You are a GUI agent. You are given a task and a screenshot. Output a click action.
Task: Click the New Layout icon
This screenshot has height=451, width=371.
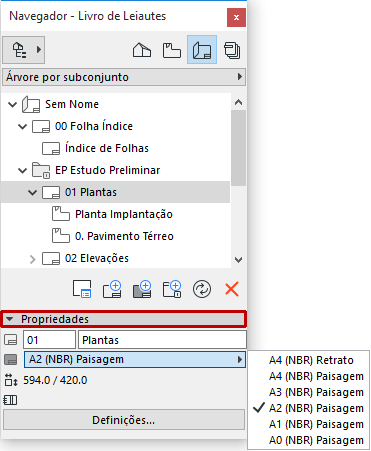(x=112, y=289)
